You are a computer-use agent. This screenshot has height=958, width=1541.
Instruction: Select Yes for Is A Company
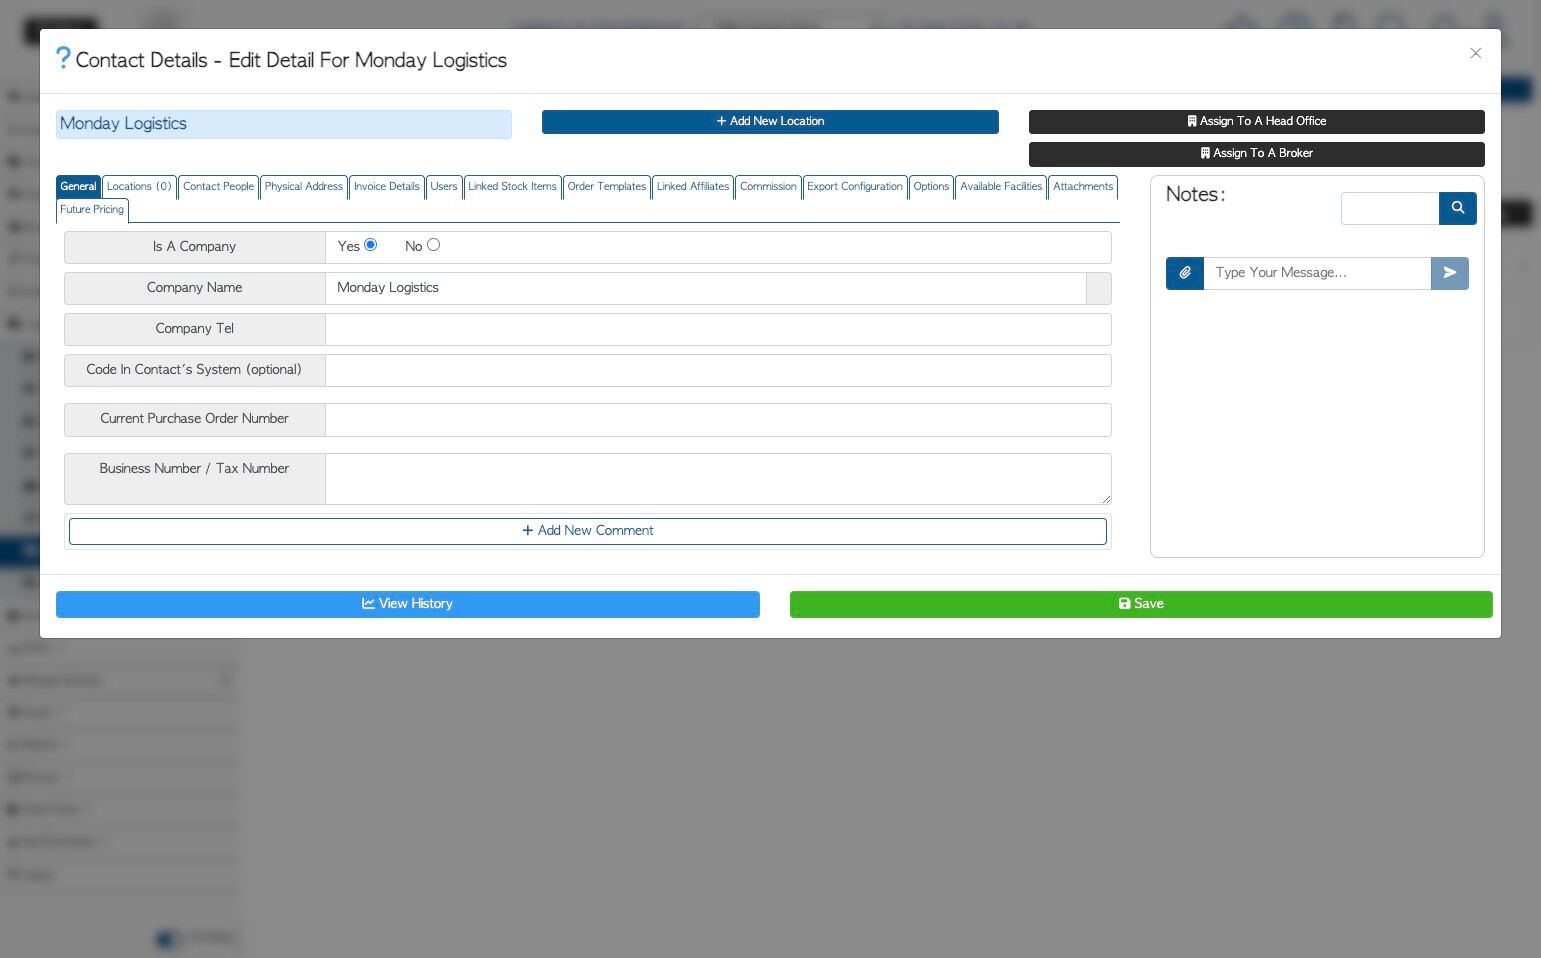(371, 245)
